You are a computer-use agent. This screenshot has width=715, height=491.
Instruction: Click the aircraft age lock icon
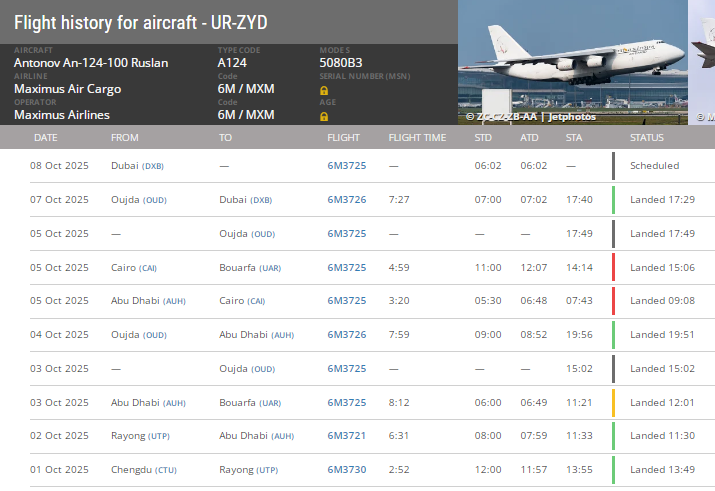click(x=324, y=116)
